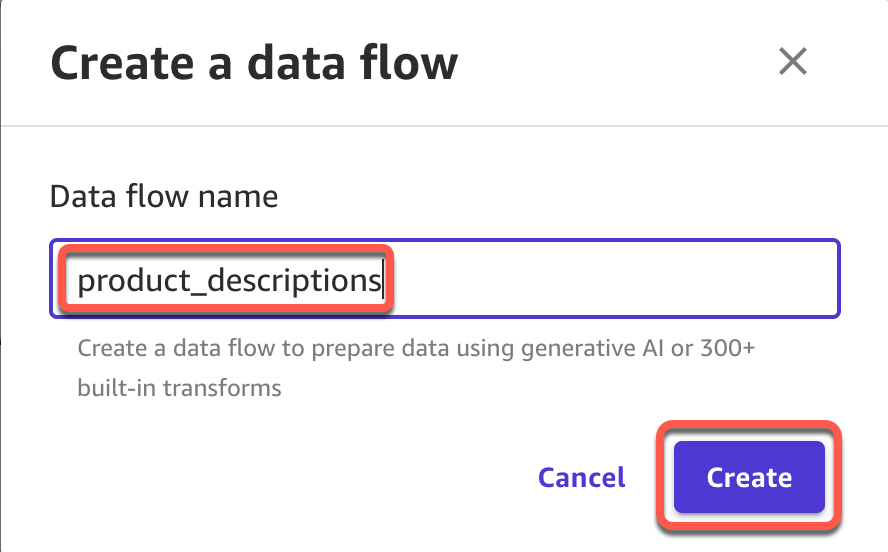Click the blank header area left of X
The width and height of the screenshot is (888, 552).
(620, 63)
